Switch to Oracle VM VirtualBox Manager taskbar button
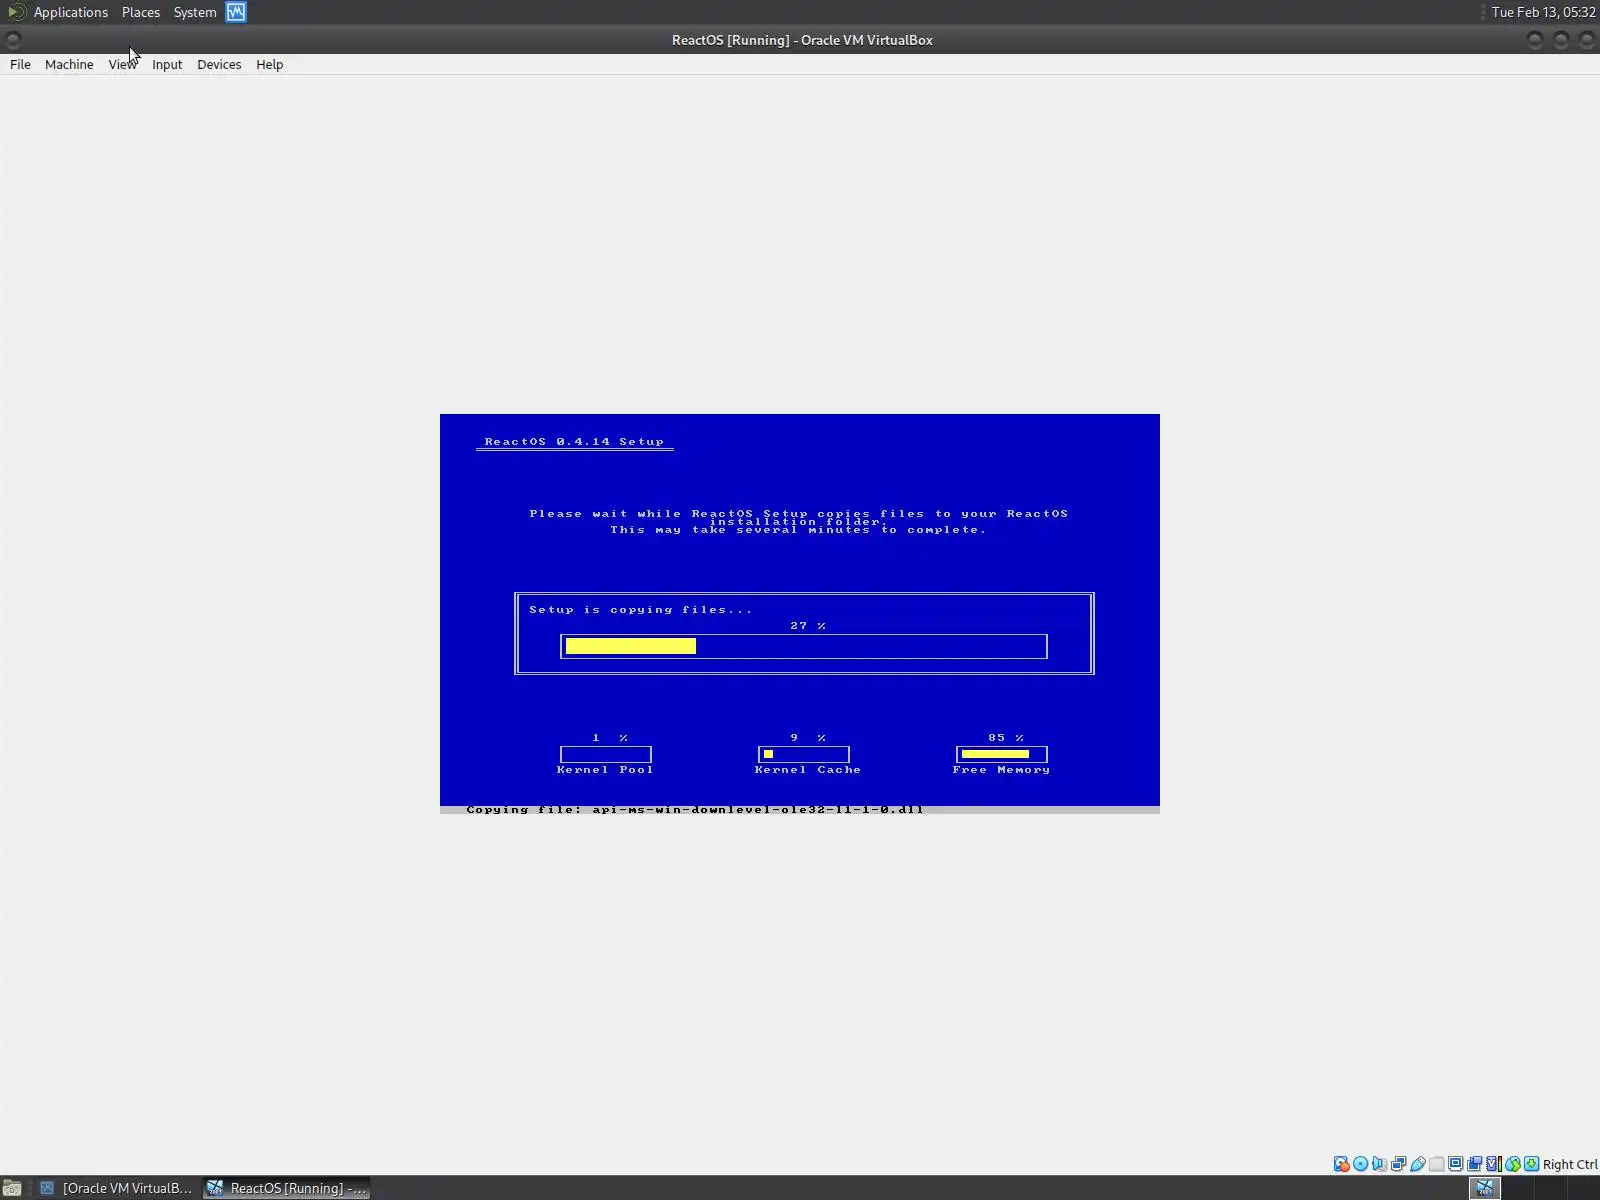The width and height of the screenshot is (1600, 1200). (116, 1188)
